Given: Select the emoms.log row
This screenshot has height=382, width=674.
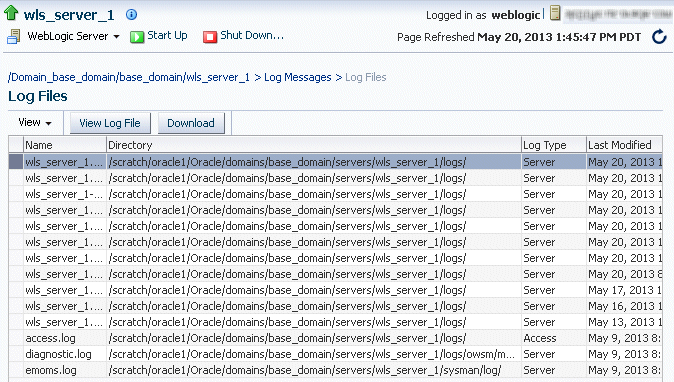Looking at the screenshot, I should click(x=335, y=370).
